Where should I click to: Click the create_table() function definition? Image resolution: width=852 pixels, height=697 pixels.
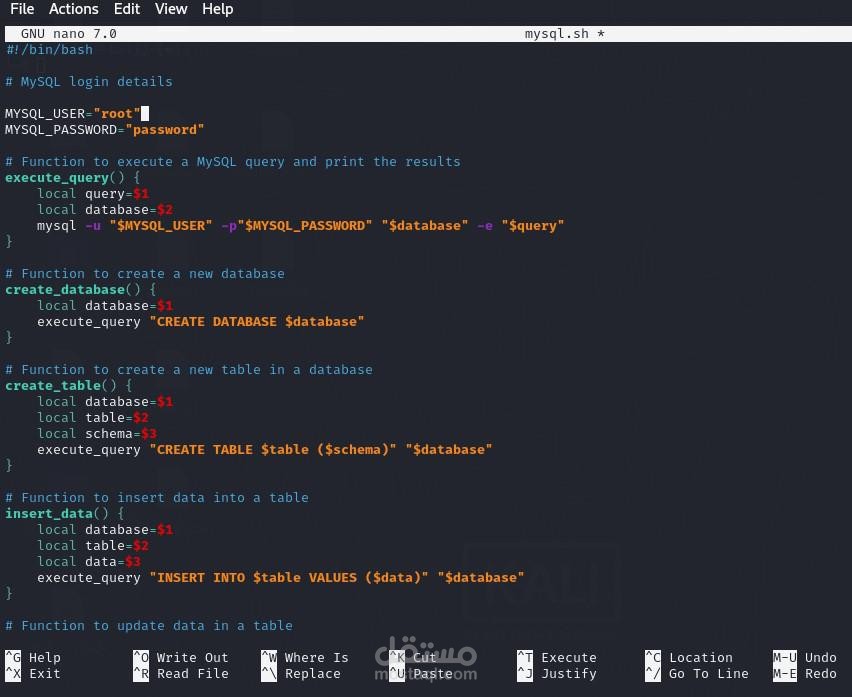coord(68,386)
